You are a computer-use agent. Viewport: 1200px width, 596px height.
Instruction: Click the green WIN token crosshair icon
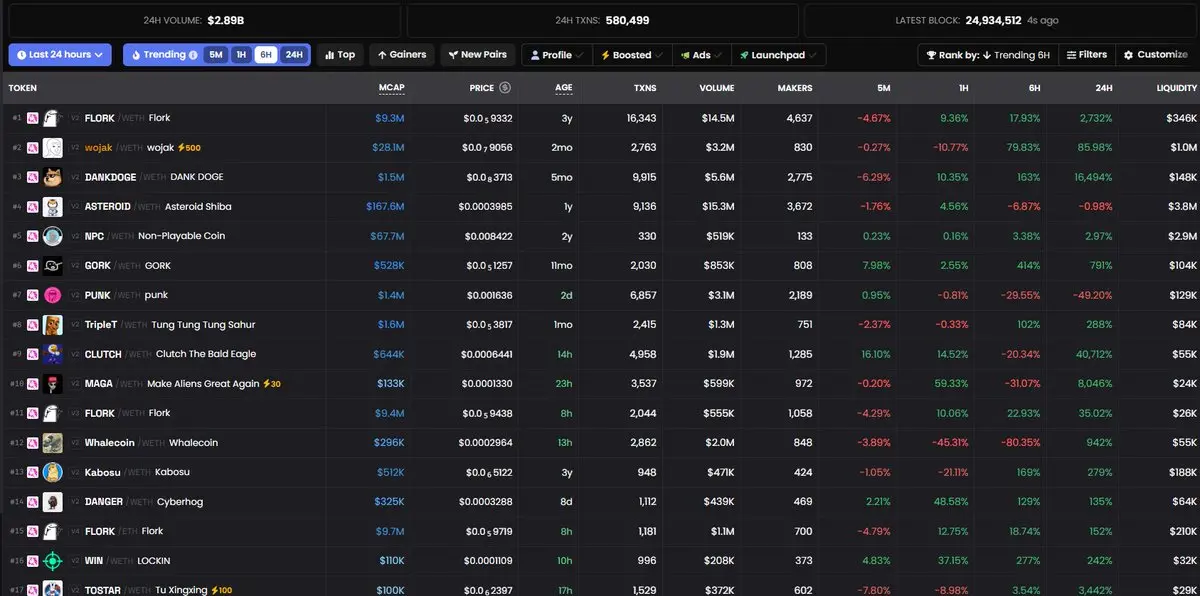(53, 561)
